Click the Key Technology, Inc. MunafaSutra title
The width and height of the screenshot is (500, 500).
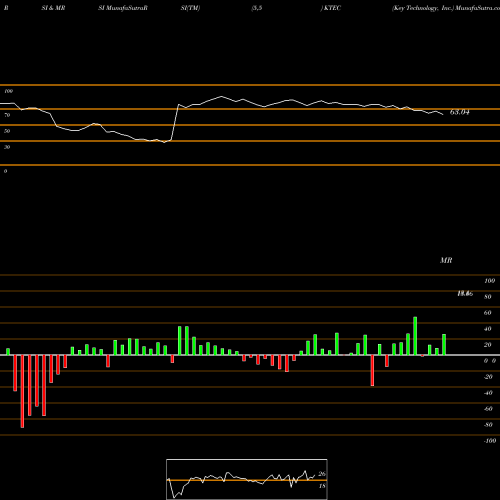coord(446,8)
